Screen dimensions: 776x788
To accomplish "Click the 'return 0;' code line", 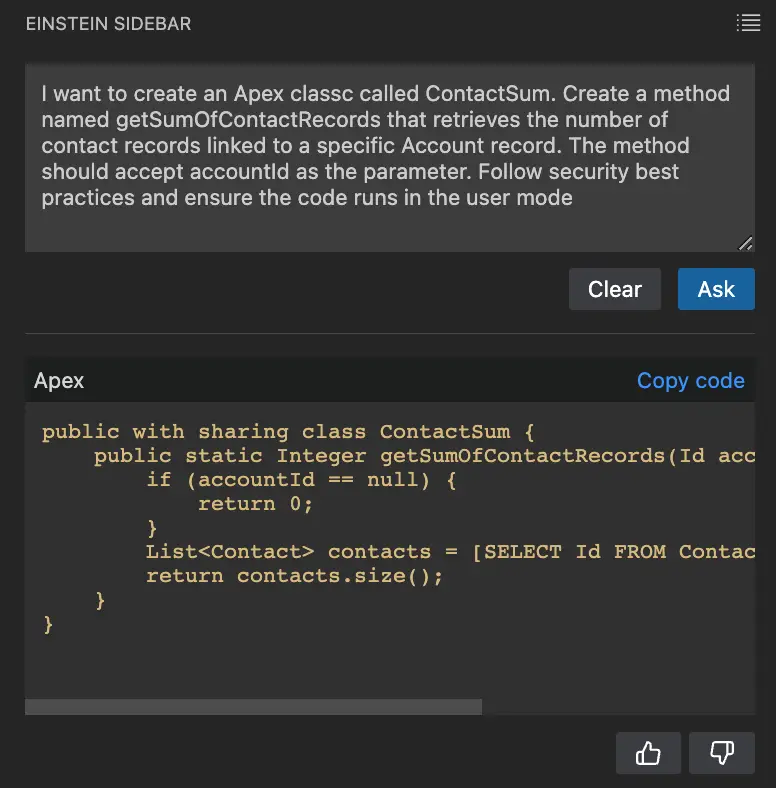I will [255, 504].
